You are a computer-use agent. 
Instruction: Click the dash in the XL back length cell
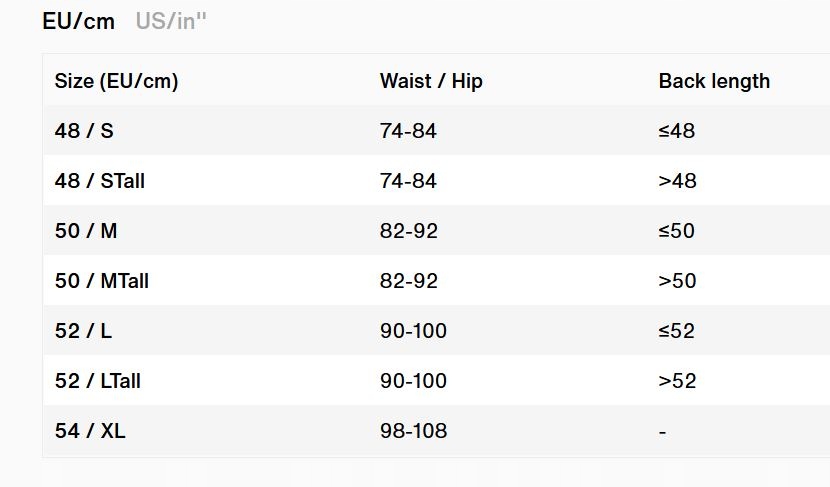tap(662, 432)
